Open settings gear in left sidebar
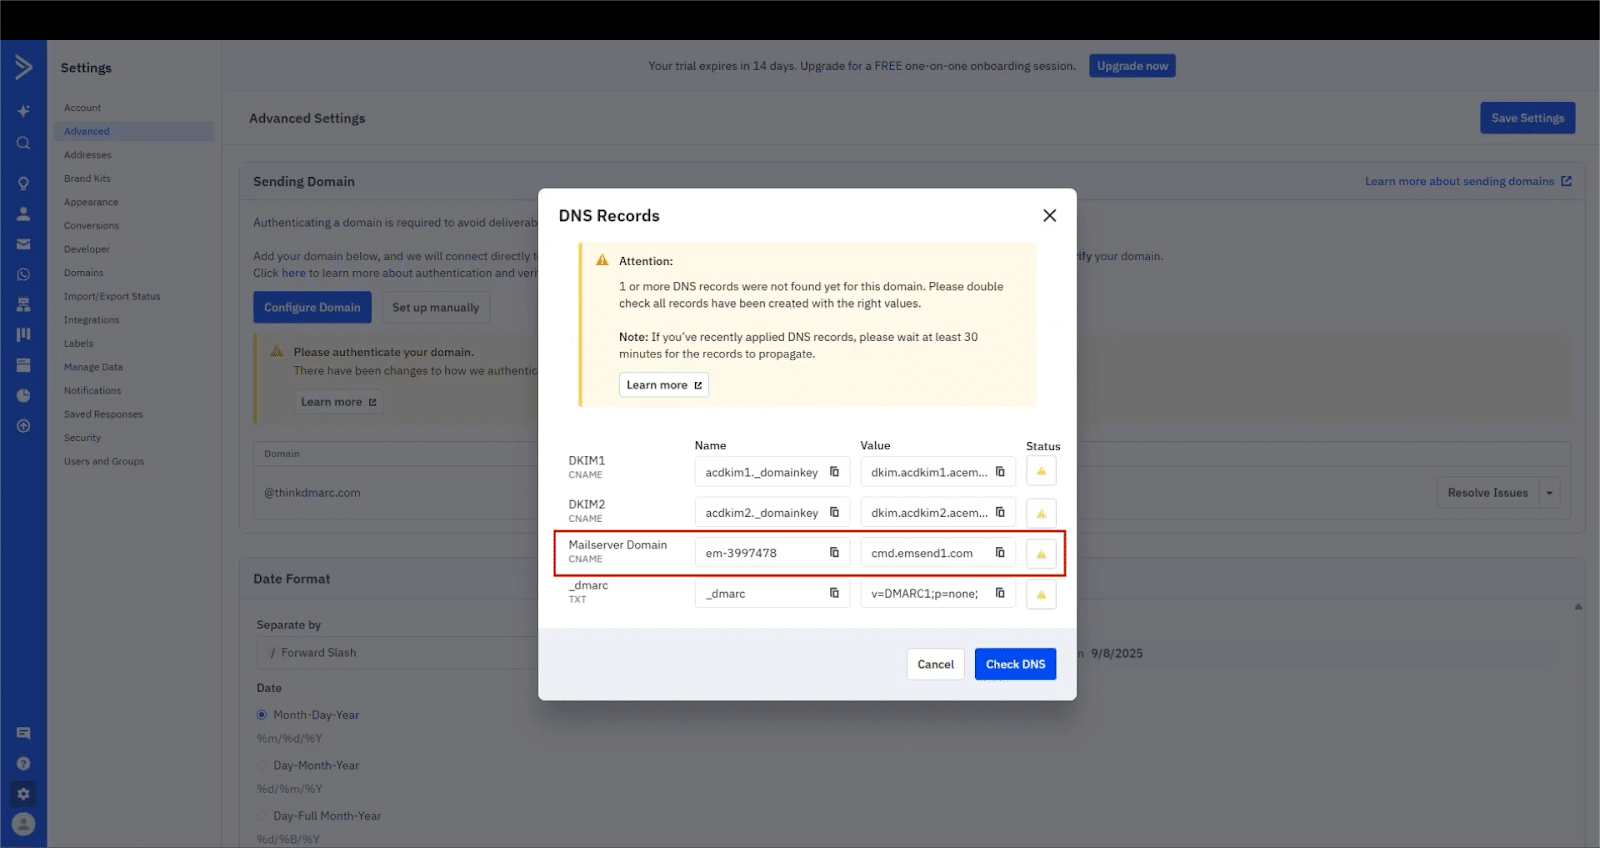Viewport: 1600px width, 848px height. 23,794
